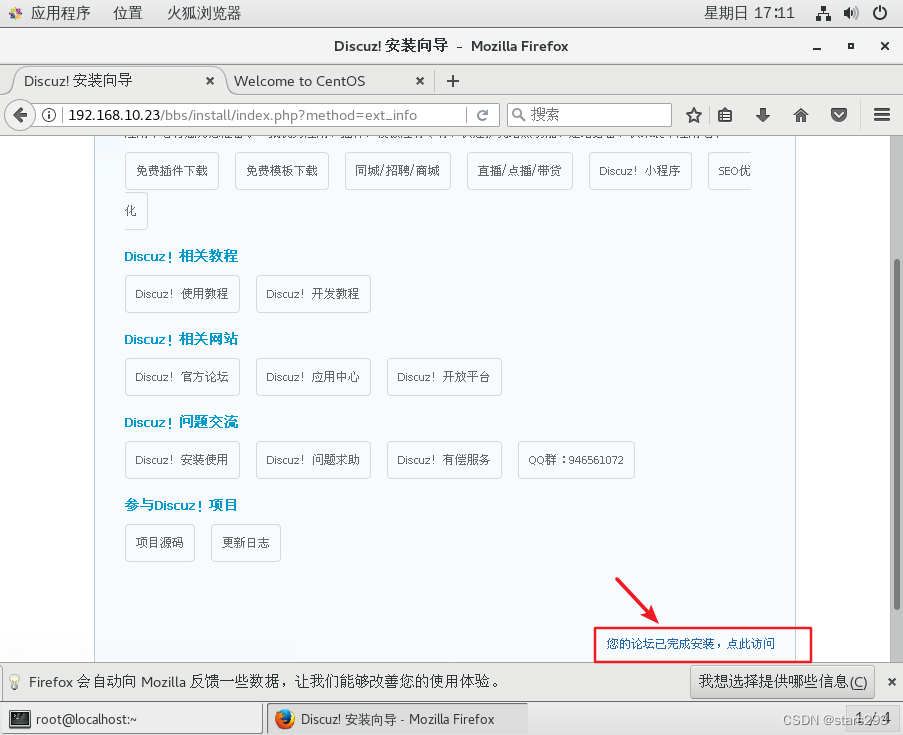
Task: Click the Firefox icon in the bottom taskbar
Action: (x=284, y=719)
